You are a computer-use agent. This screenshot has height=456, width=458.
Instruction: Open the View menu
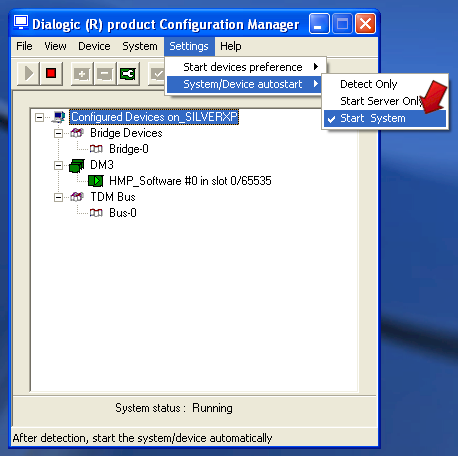point(55,46)
